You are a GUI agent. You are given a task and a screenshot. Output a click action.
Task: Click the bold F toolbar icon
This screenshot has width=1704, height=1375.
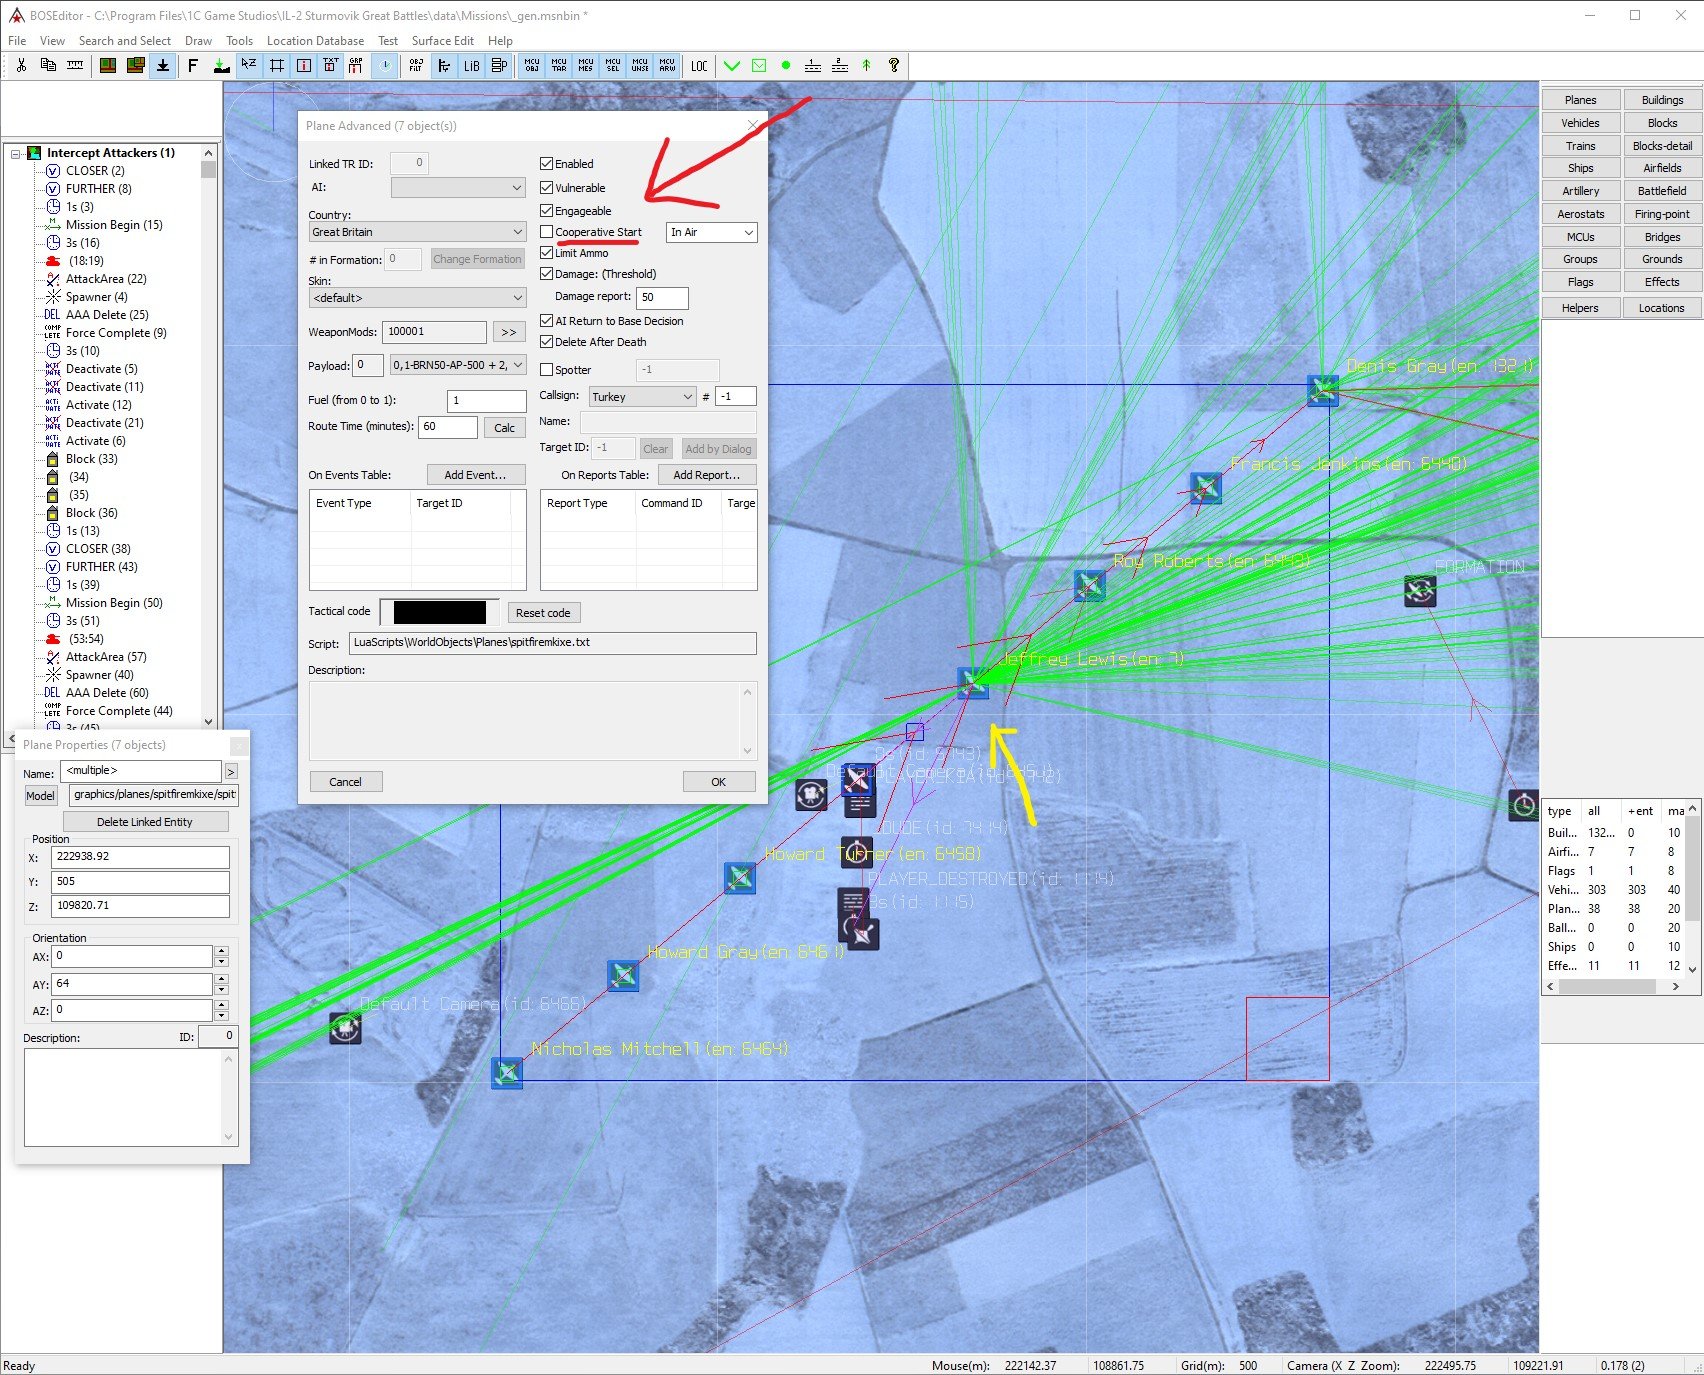pyautogui.click(x=193, y=66)
